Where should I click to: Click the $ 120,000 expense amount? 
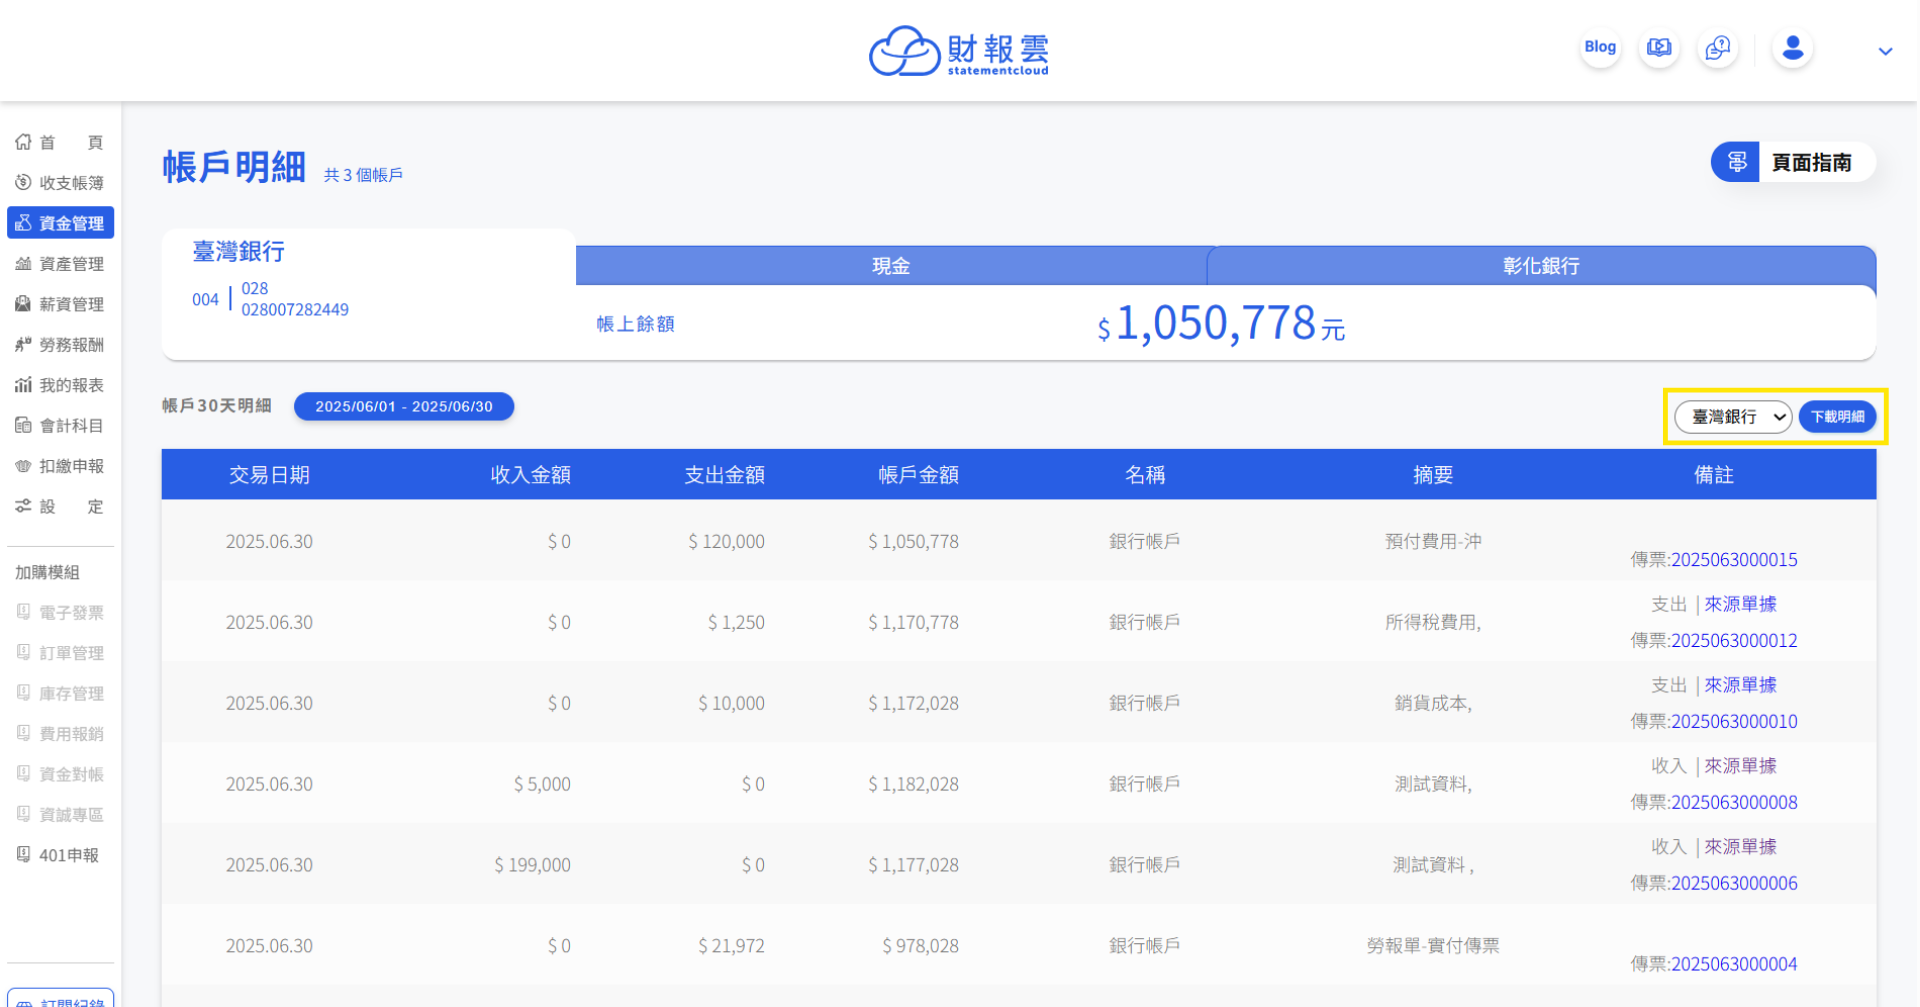click(727, 542)
